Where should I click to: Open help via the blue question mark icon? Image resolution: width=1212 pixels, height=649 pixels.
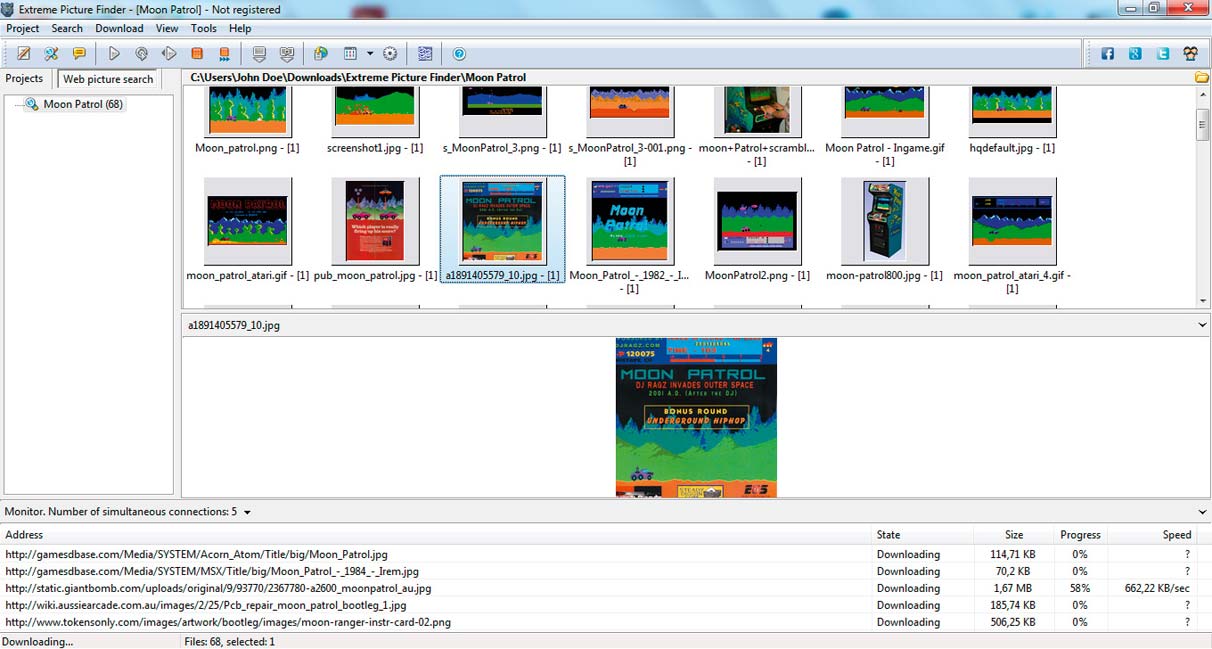pos(459,54)
